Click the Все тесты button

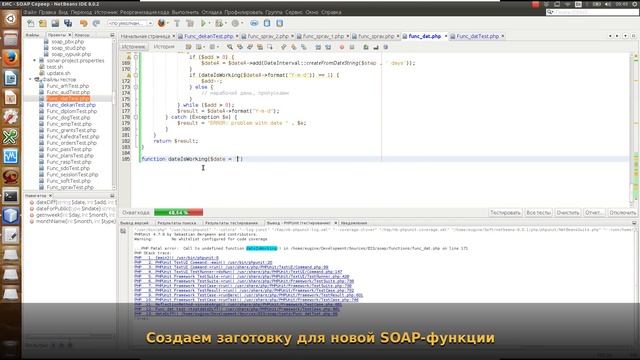pyautogui.click(x=538, y=213)
